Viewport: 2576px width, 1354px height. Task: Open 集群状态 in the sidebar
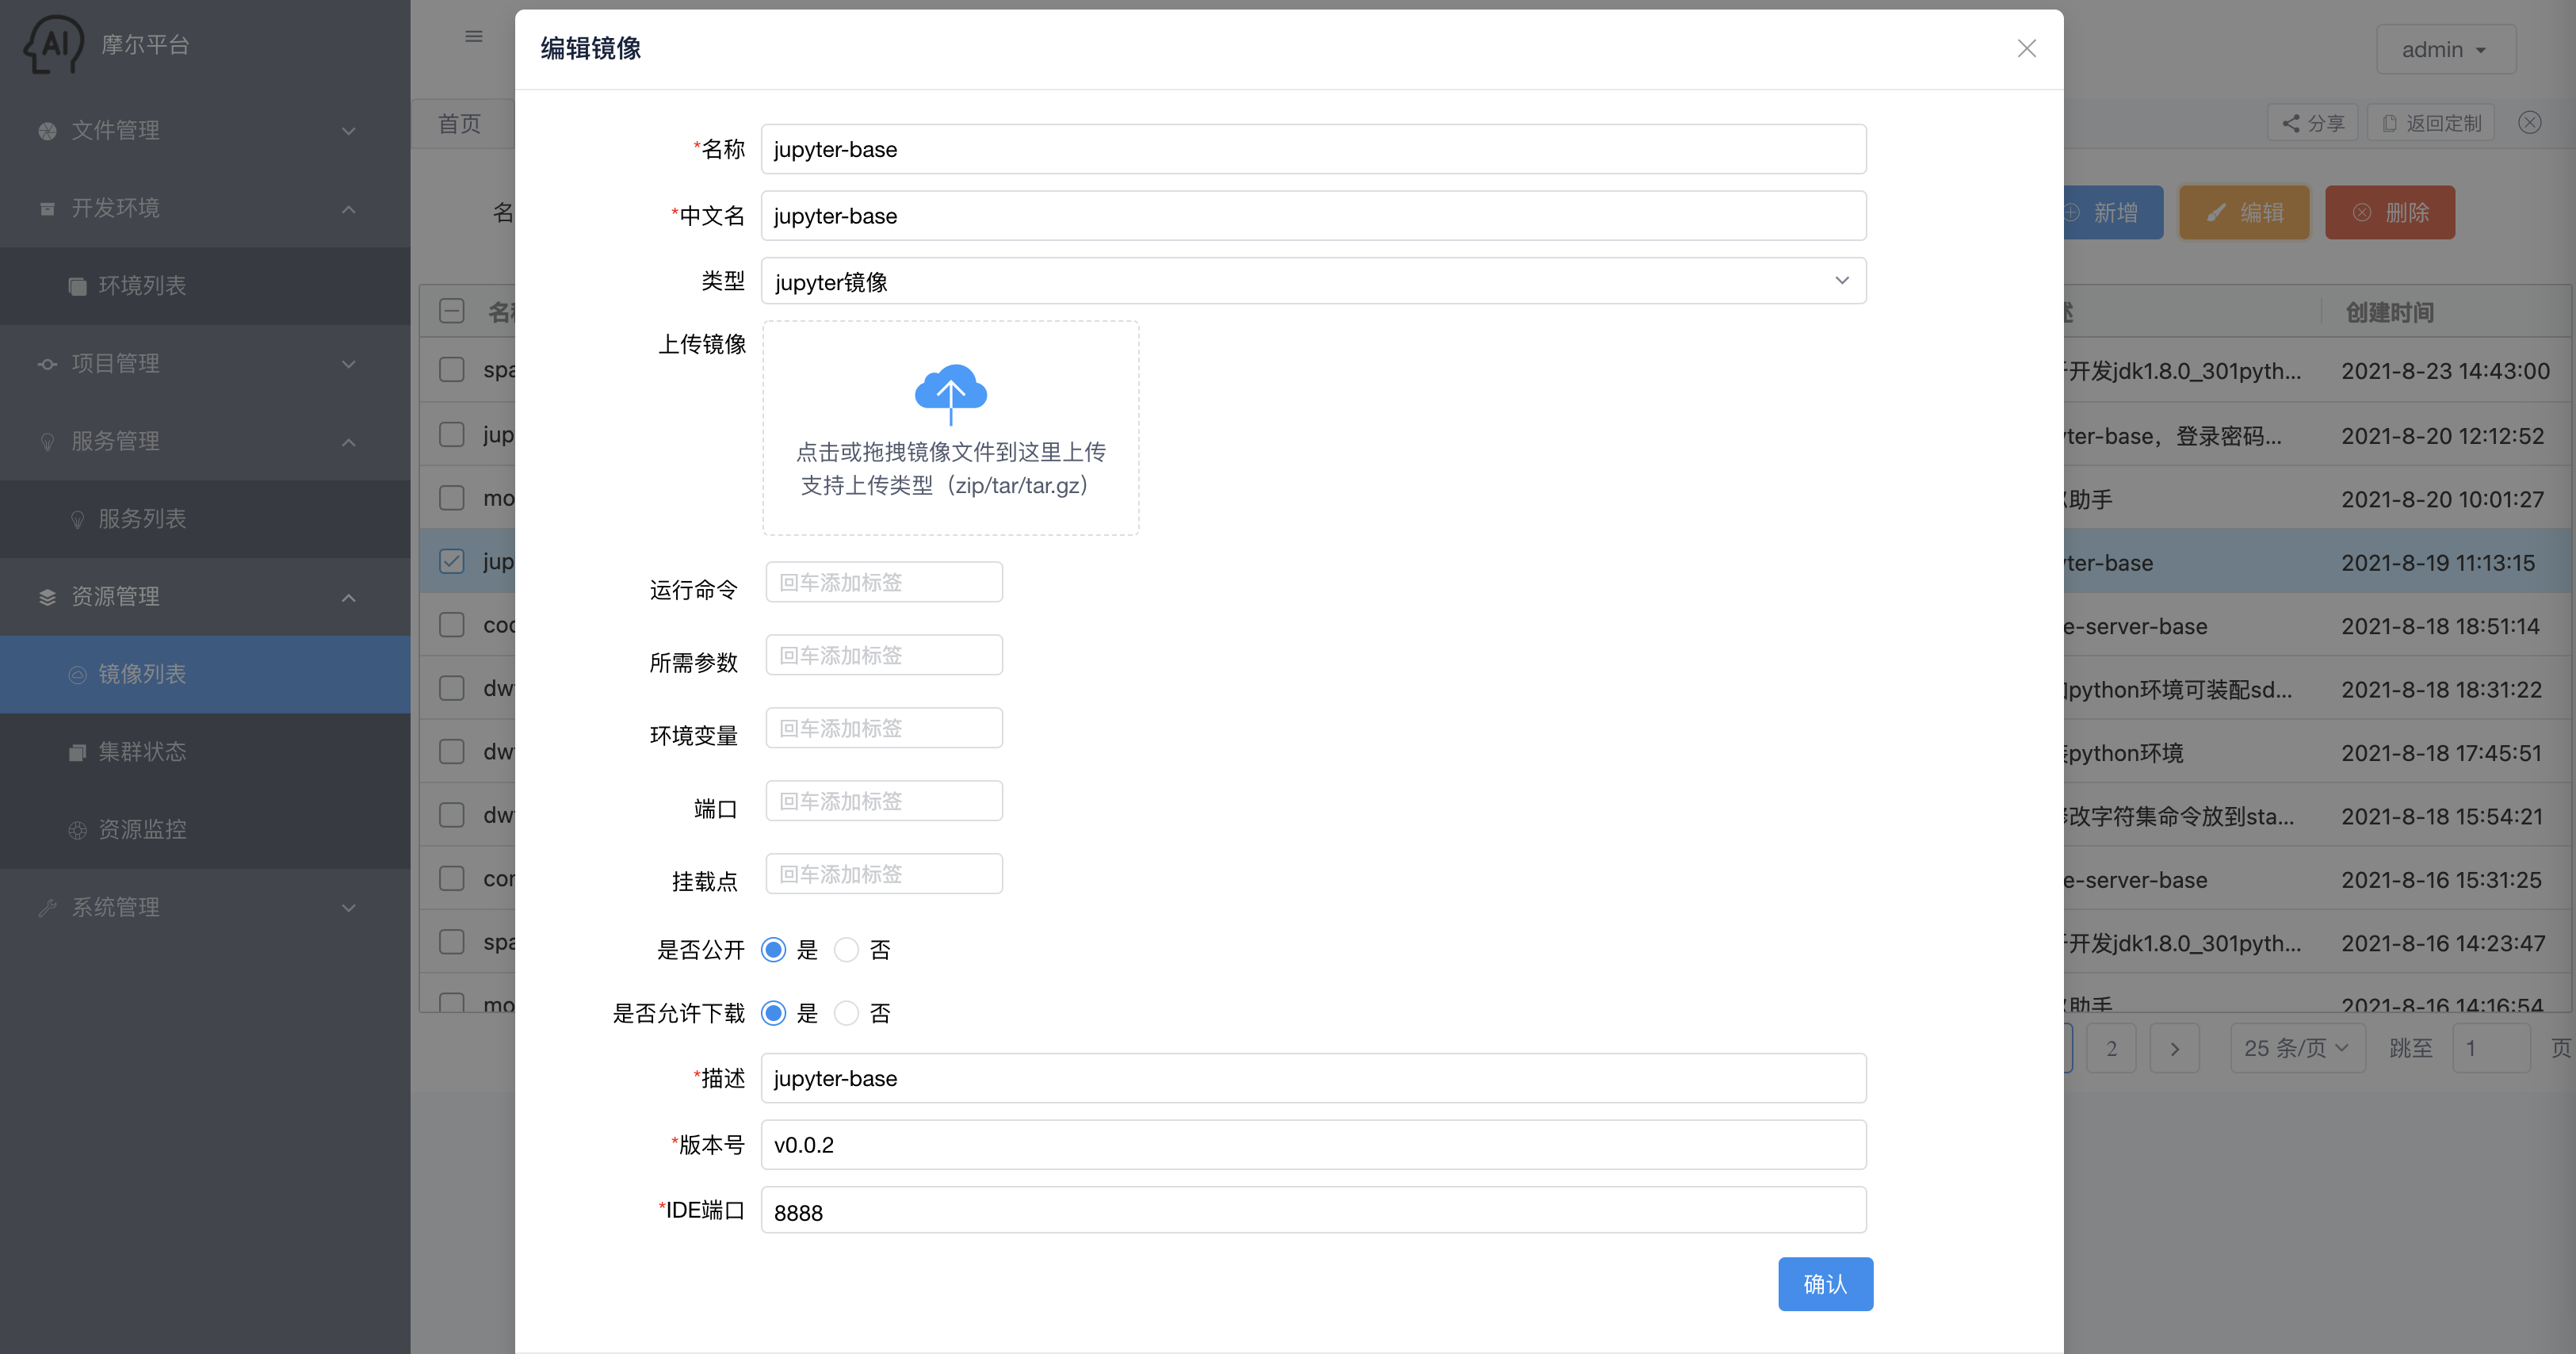point(205,752)
